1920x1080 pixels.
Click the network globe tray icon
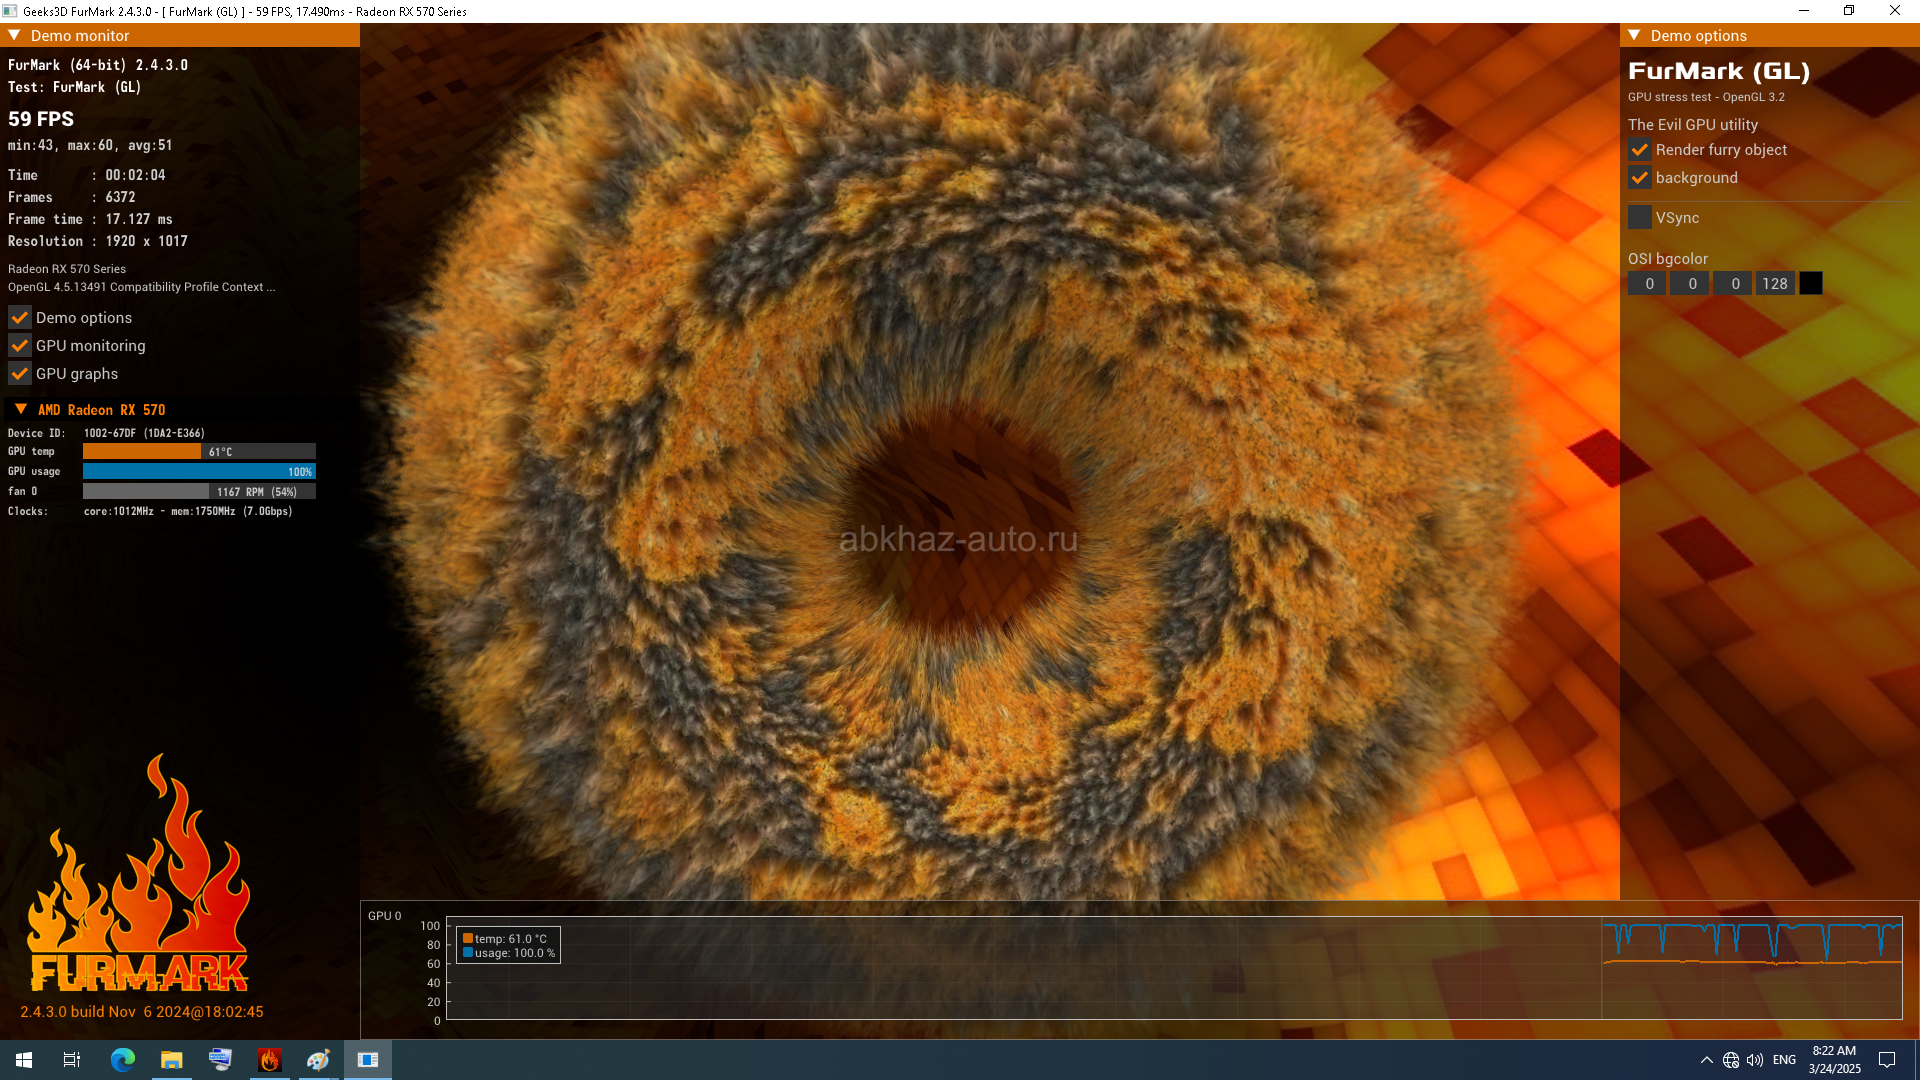pyautogui.click(x=1731, y=1060)
